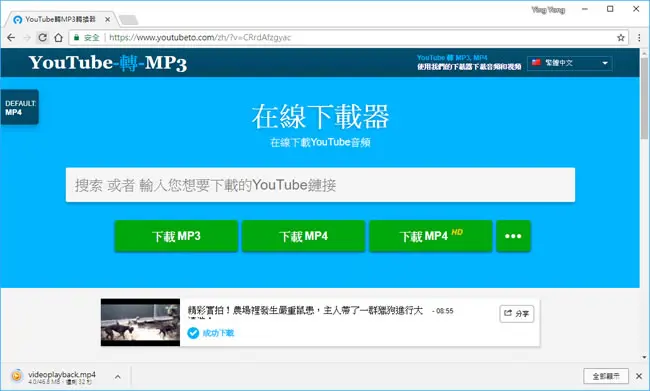Close the downloads bar
The height and width of the screenshot is (391, 650).
[639, 376]
